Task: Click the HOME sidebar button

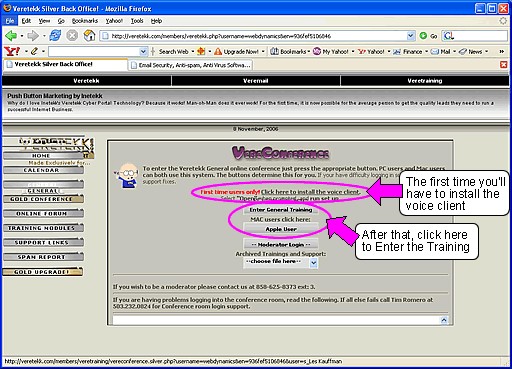Action: point(43,156)
